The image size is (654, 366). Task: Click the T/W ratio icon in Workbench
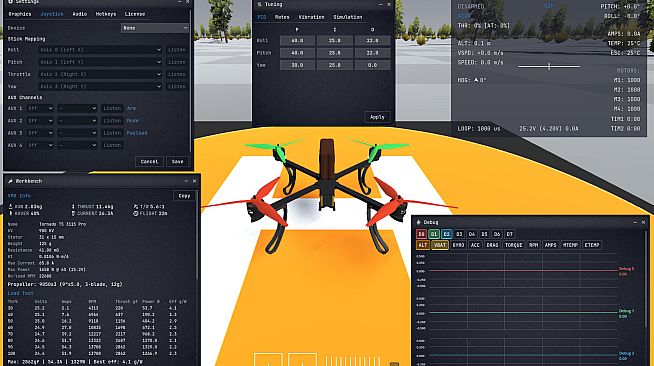point(136,207)
